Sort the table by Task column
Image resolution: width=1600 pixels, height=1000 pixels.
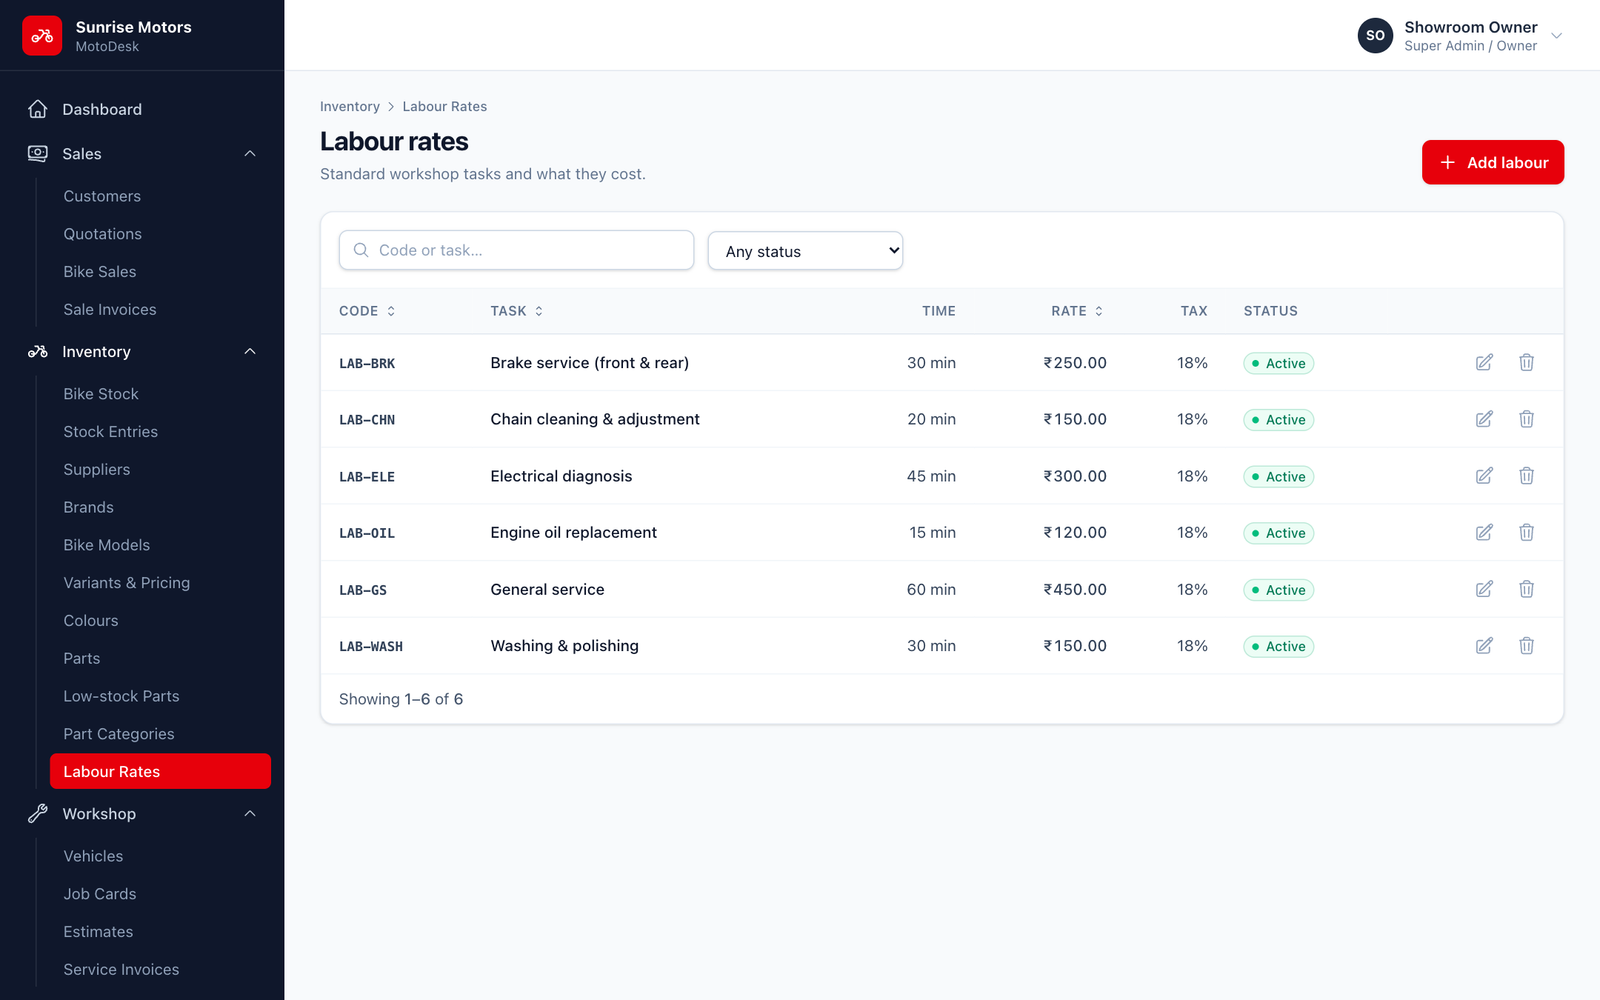point(517,311)
